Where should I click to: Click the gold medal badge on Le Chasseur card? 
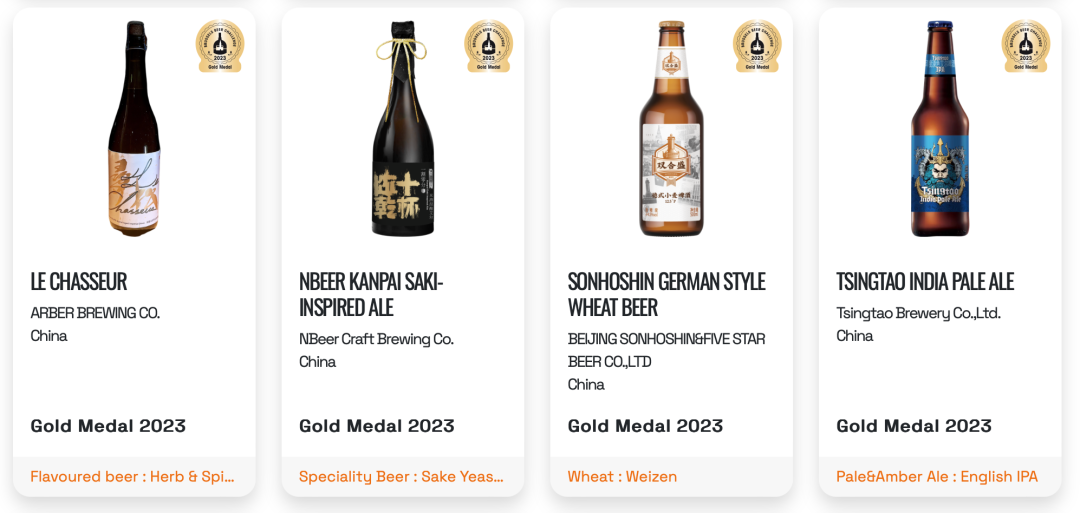coord(220,46)
